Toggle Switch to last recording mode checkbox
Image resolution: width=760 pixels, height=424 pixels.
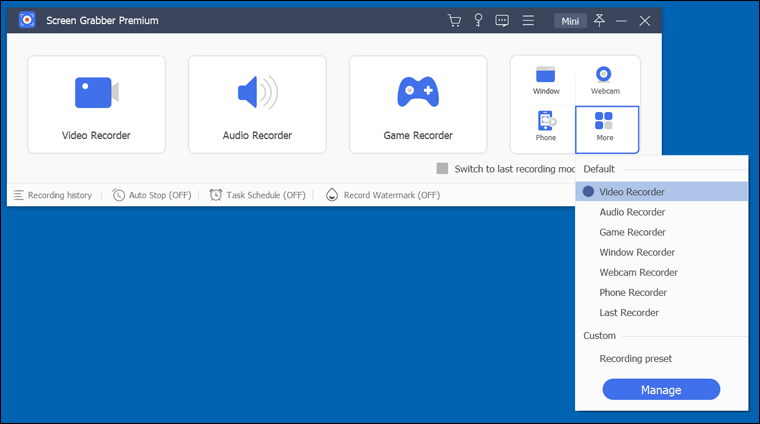click(442, 169)
